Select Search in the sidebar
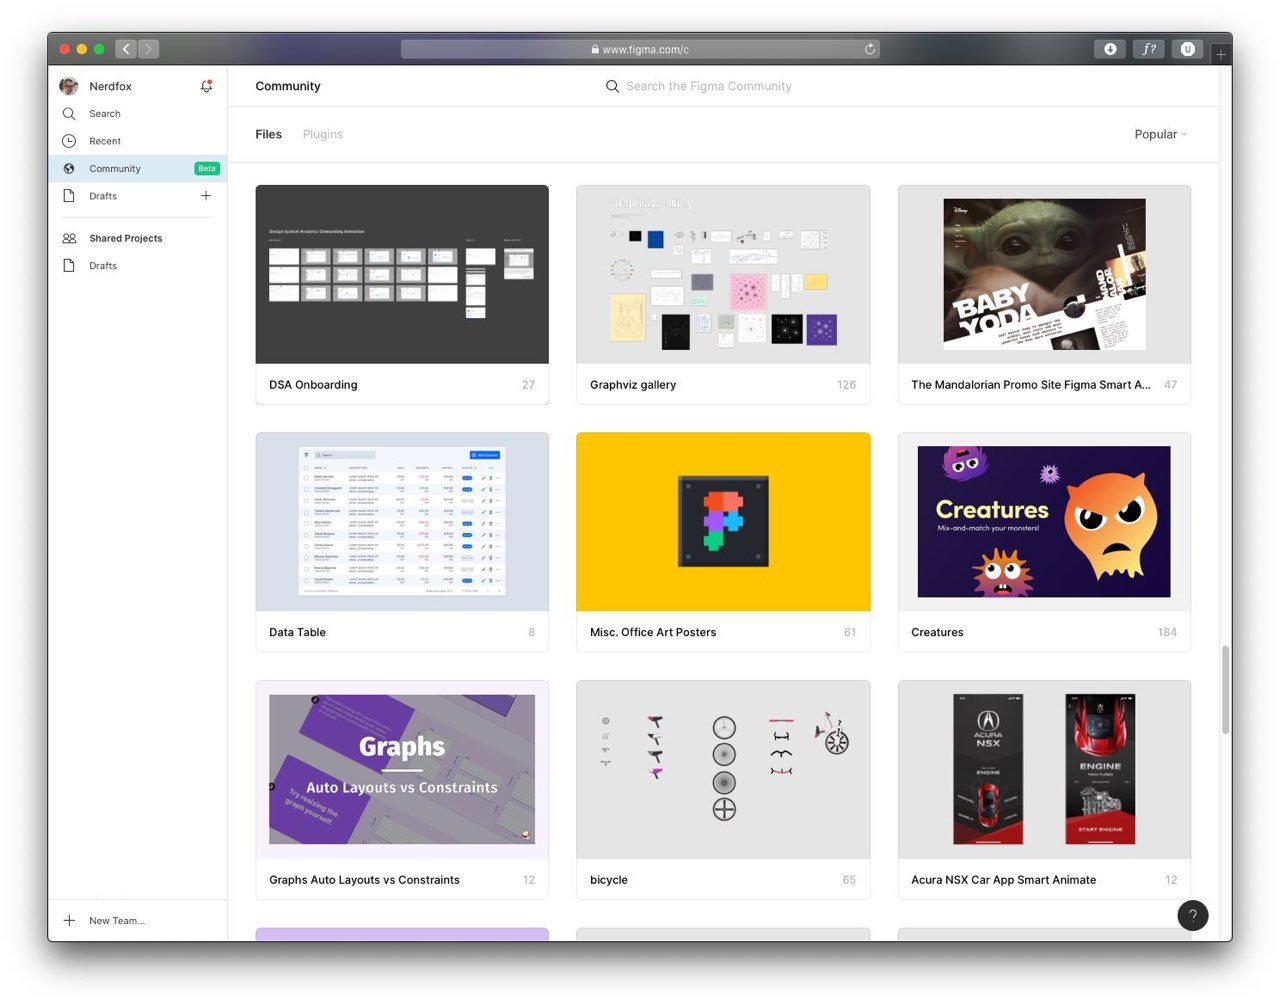Image resolution: width=1280 pixels, height=1005 pixels. coord(138,114)
